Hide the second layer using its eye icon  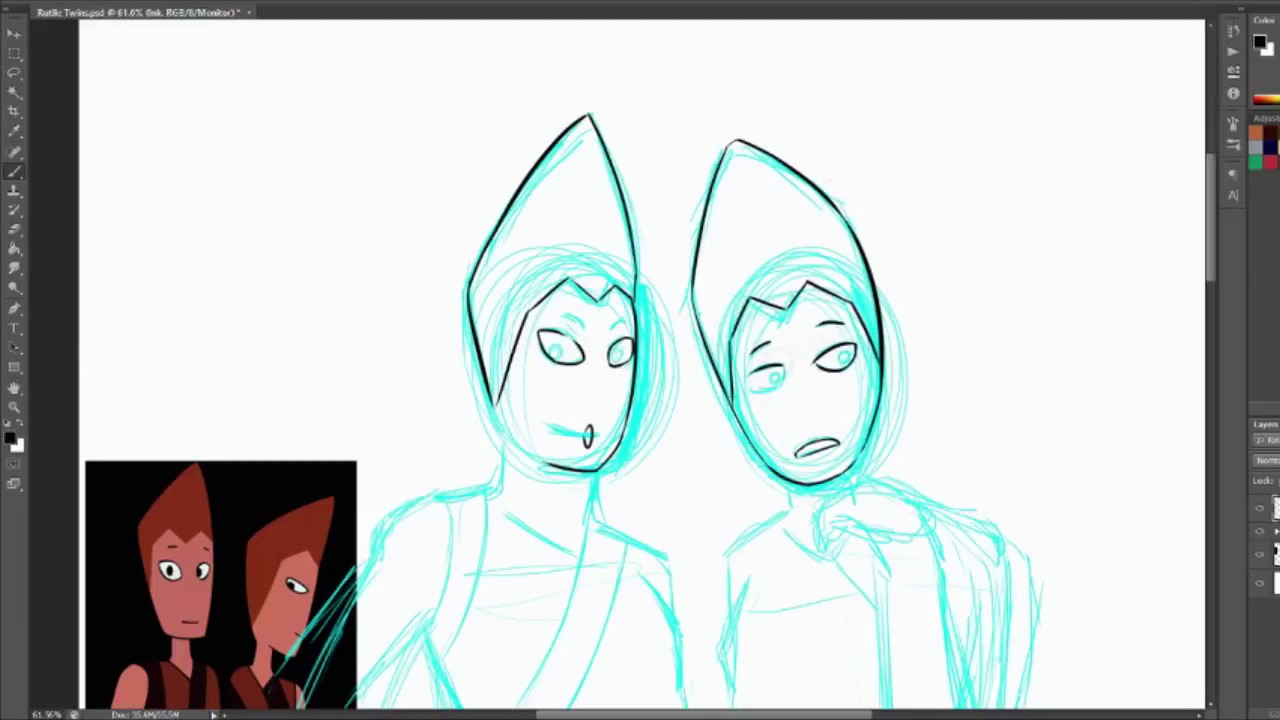(x=1260, y=530)
